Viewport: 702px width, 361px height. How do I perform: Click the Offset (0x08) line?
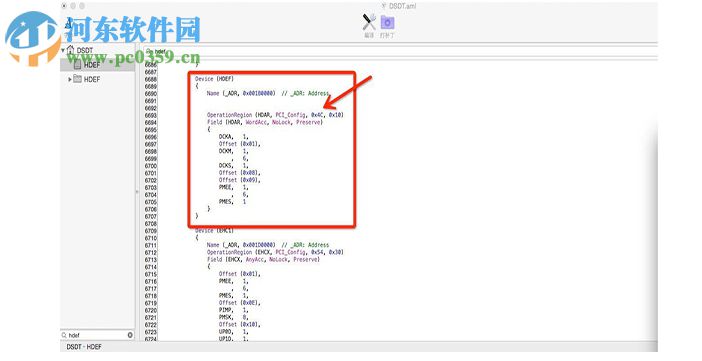coord(240,172)
